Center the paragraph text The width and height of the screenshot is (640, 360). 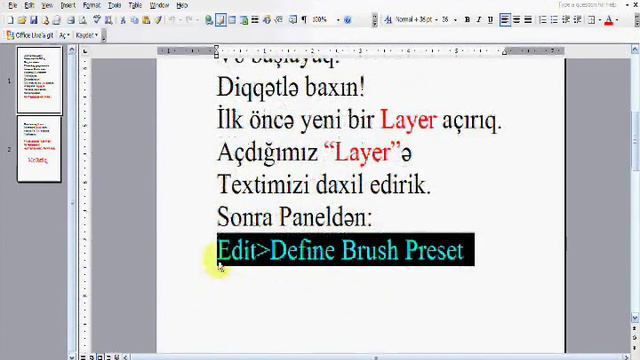pos(516,20)
